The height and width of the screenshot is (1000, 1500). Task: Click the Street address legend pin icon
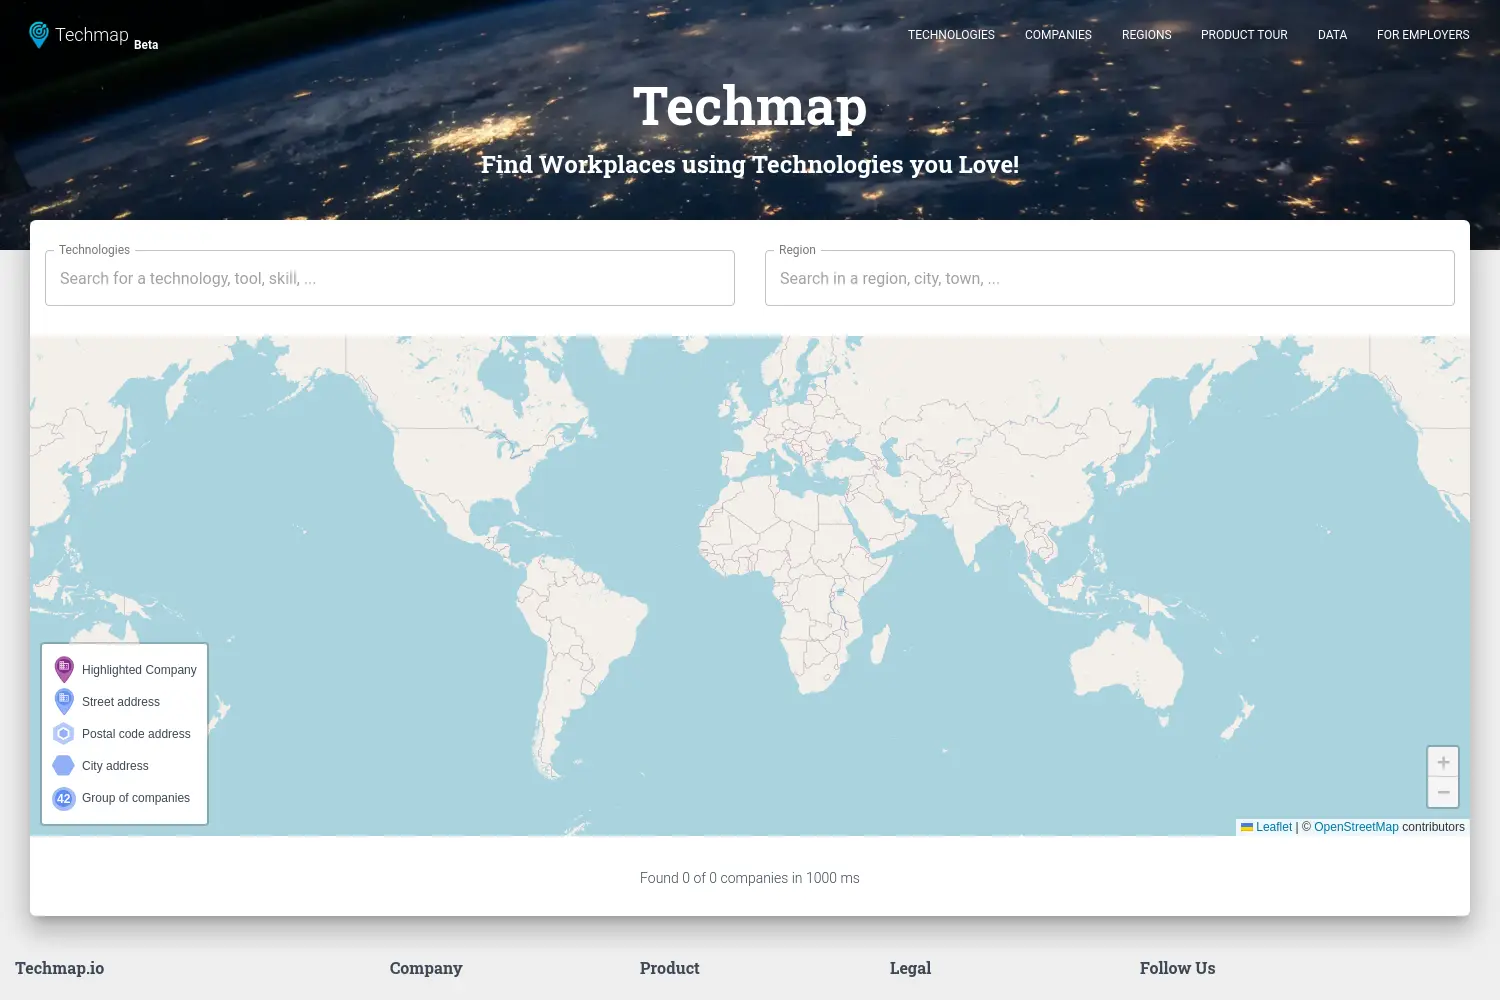[x=64, y=701]
